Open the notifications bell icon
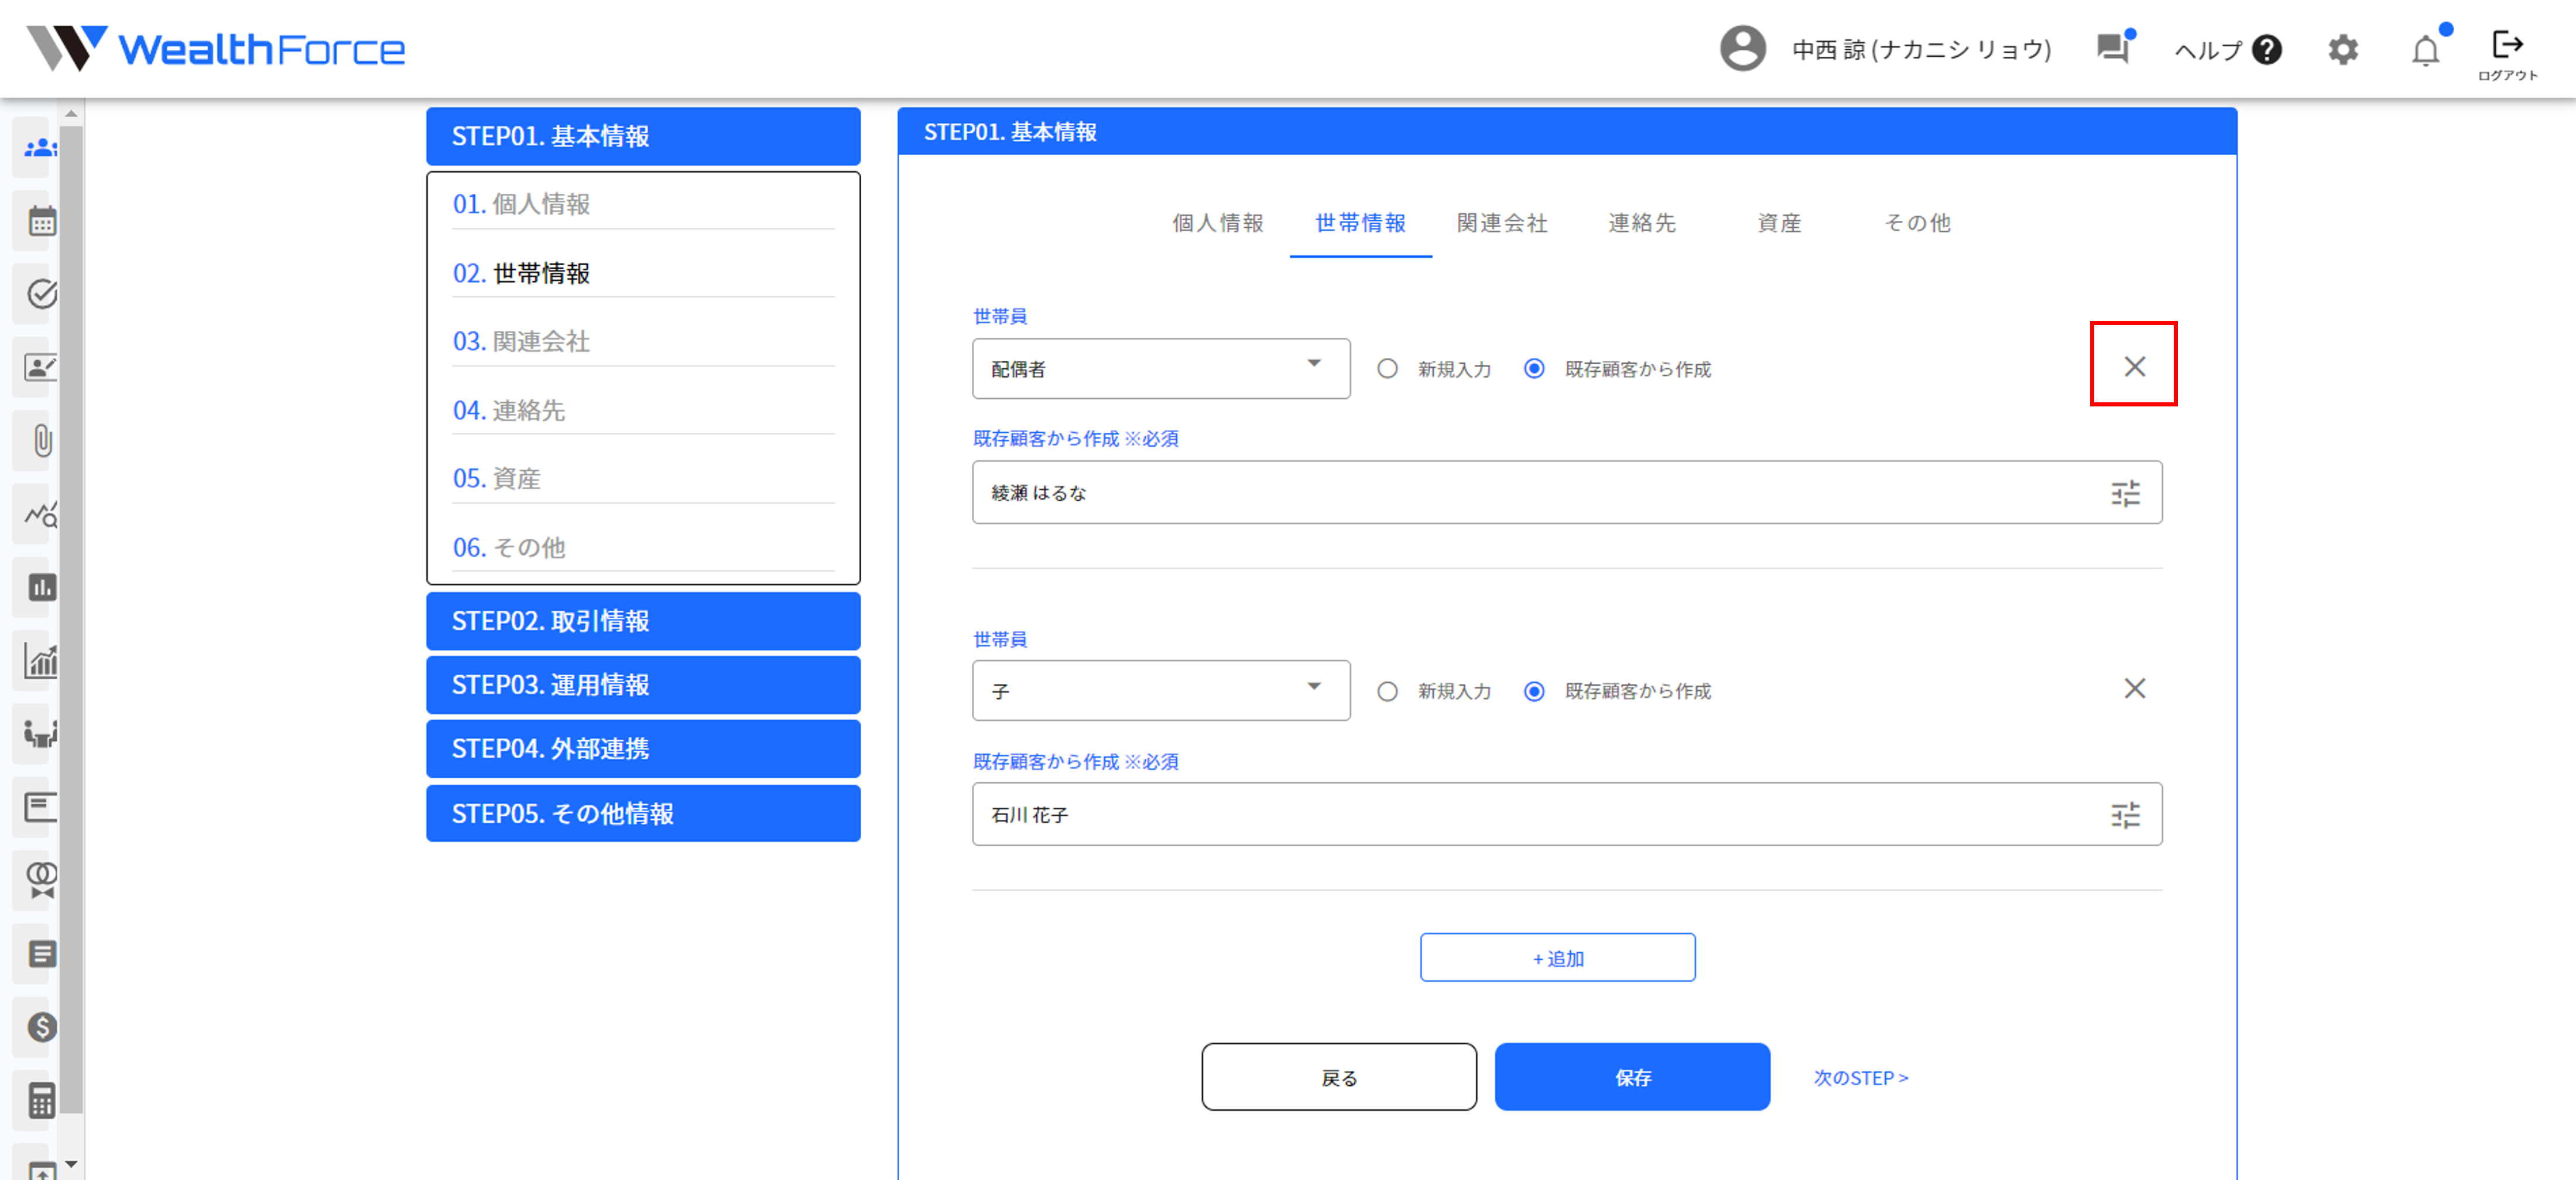Viewport: 2576px width, 1180px height. (2426, 49)
